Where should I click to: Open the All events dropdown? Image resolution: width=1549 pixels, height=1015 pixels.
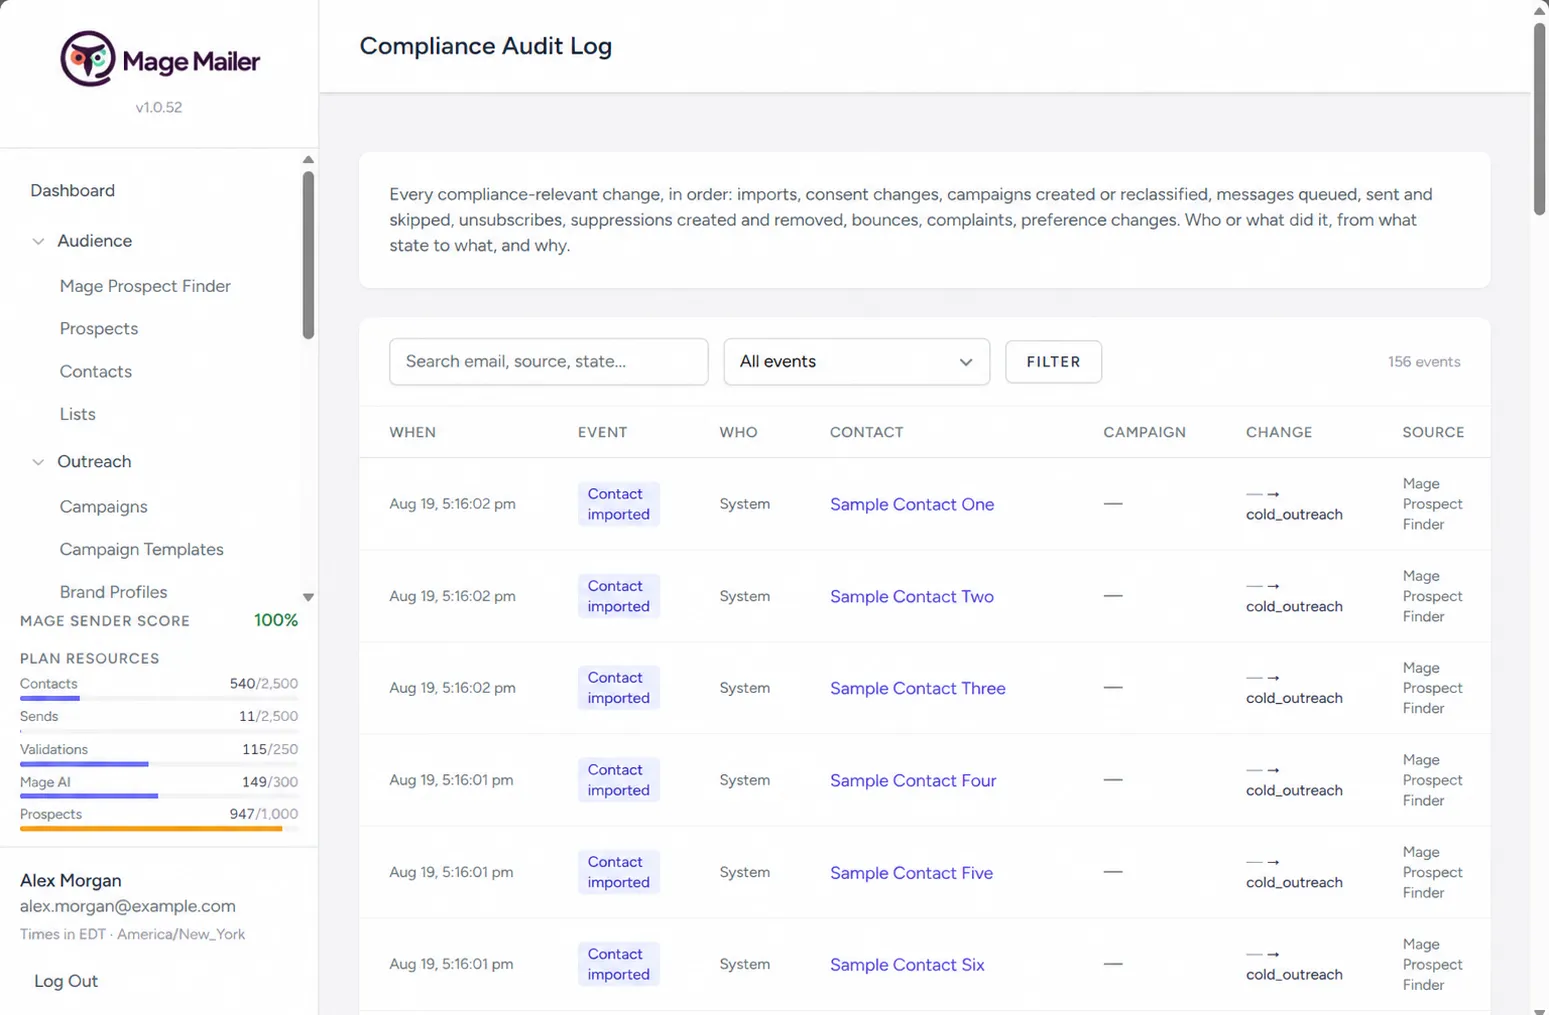(856, 362)
